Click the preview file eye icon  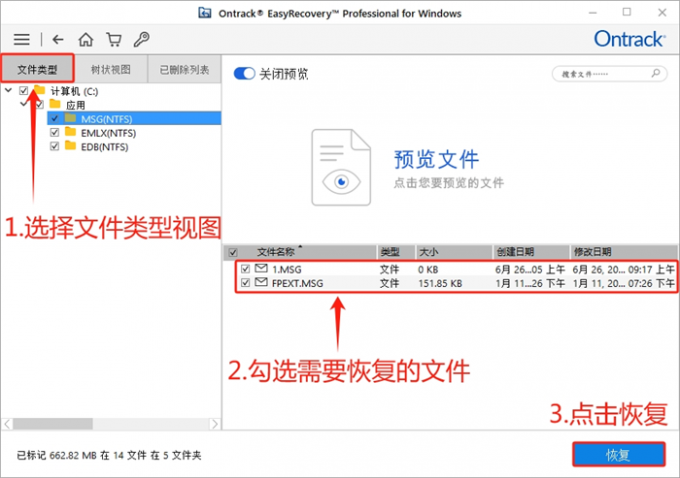click(341, 181)
